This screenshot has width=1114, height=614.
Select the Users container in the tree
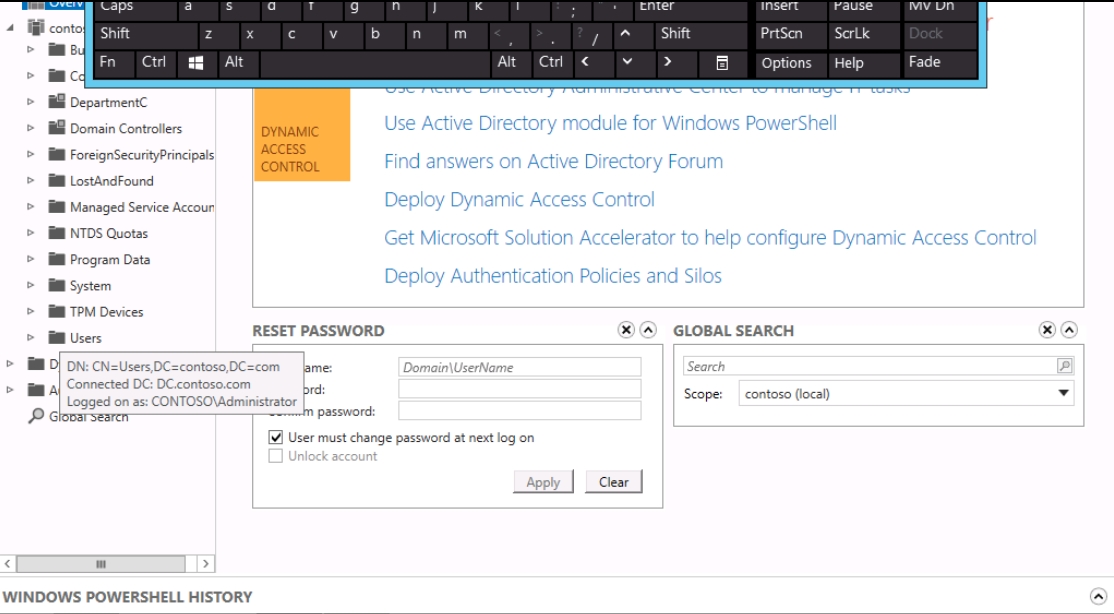(x=85, y=338)
